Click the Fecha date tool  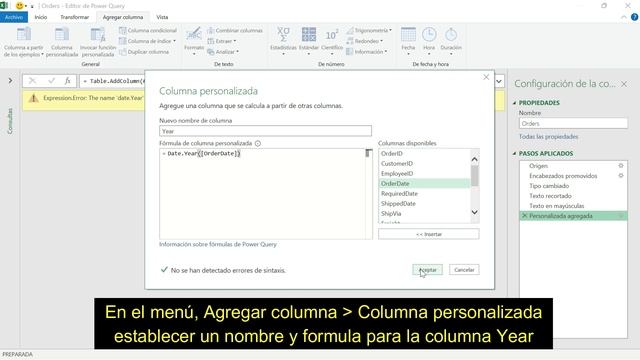click(408, 41)
